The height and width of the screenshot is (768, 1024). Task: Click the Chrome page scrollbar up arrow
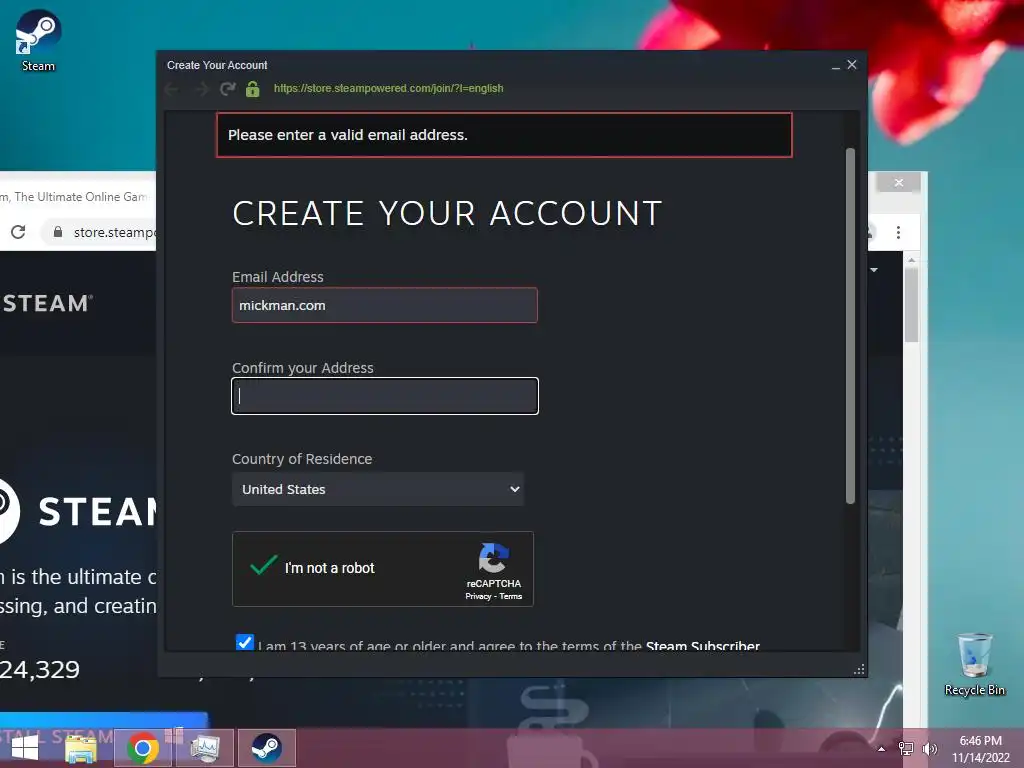click(911, 260)
